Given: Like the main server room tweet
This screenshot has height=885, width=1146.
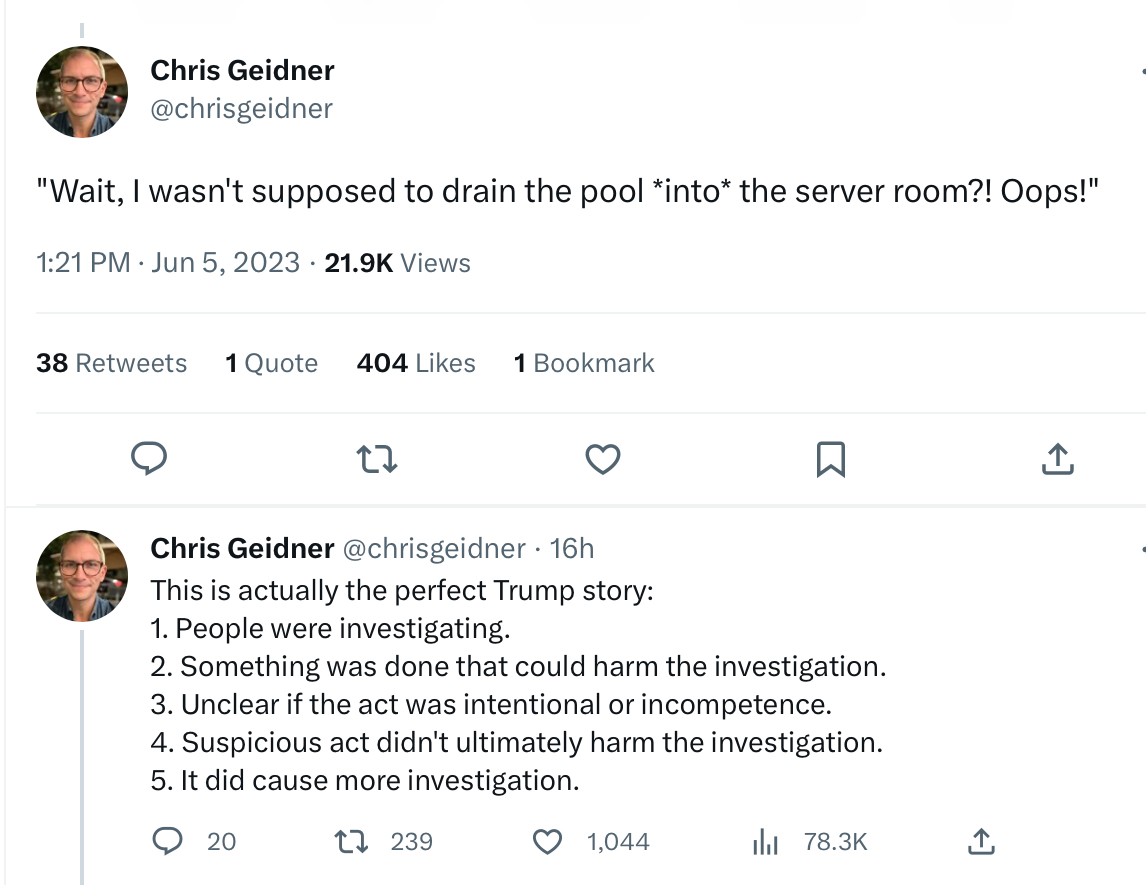Looking at the screenshot, I should point(602,459).
